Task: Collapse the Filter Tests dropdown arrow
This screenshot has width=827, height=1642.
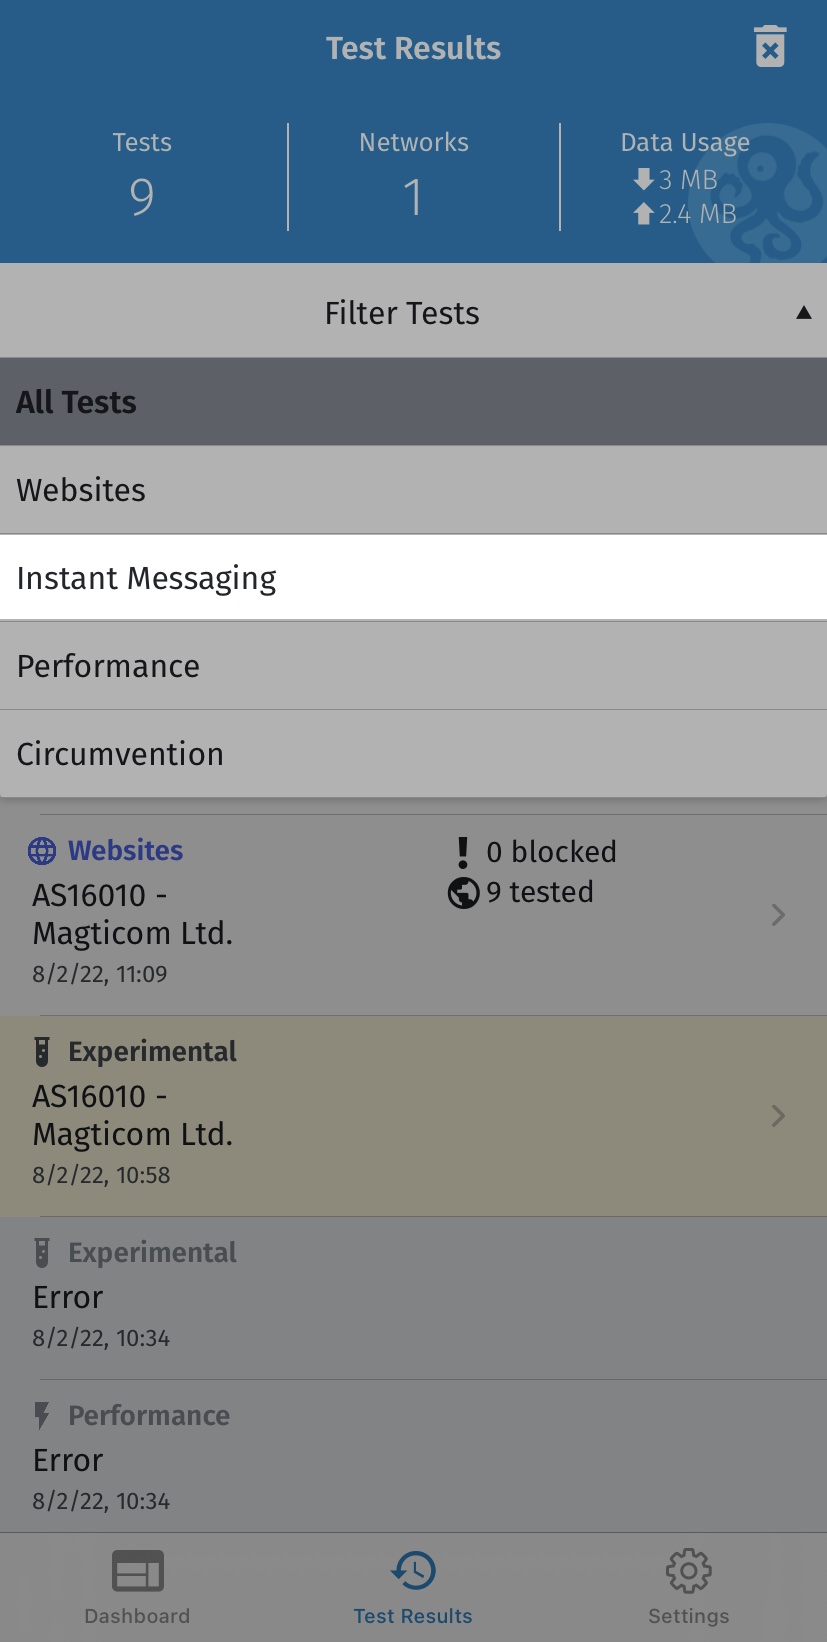Action: [x=803, y=313]
